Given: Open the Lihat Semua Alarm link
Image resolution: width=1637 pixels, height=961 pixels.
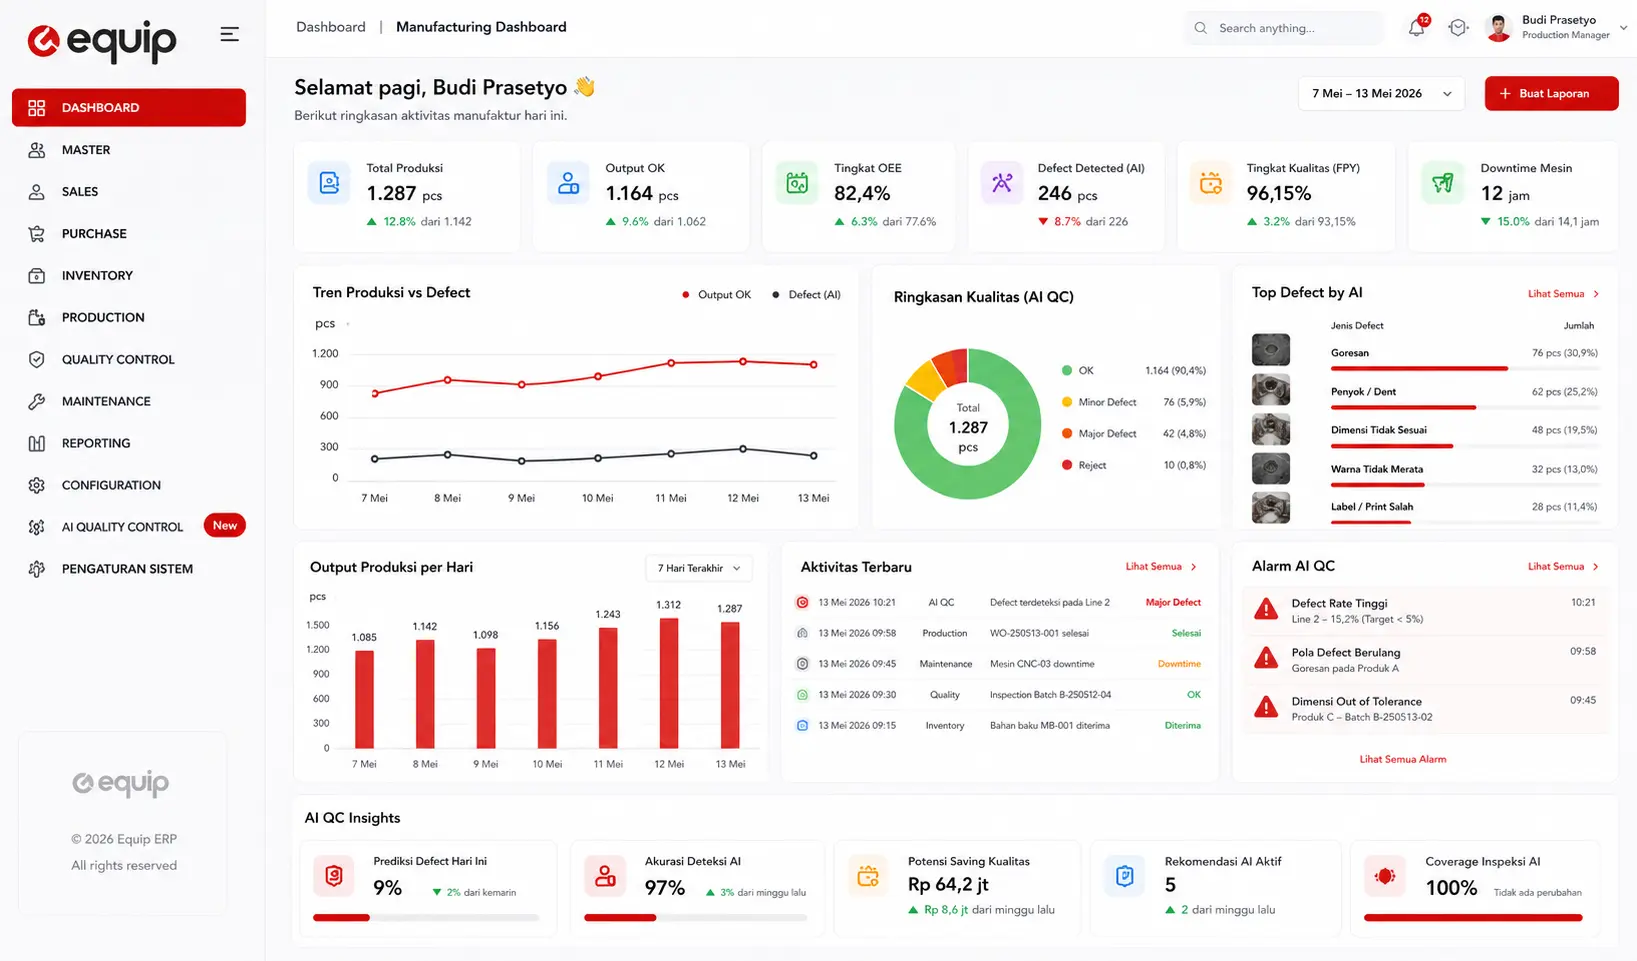Looking at the screenshot, I should point(1402,759).
